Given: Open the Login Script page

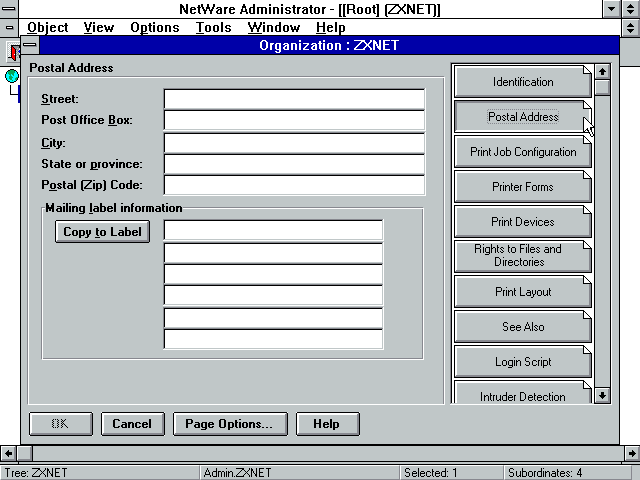Looking at the screenshot, I should [523, 362].
